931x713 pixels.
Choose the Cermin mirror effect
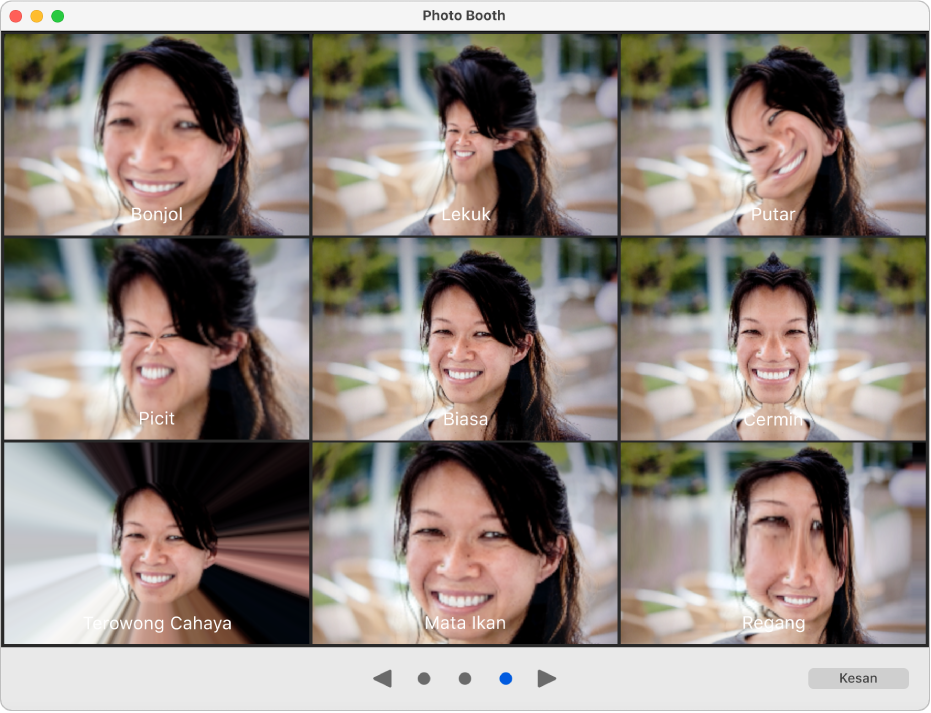773,339
